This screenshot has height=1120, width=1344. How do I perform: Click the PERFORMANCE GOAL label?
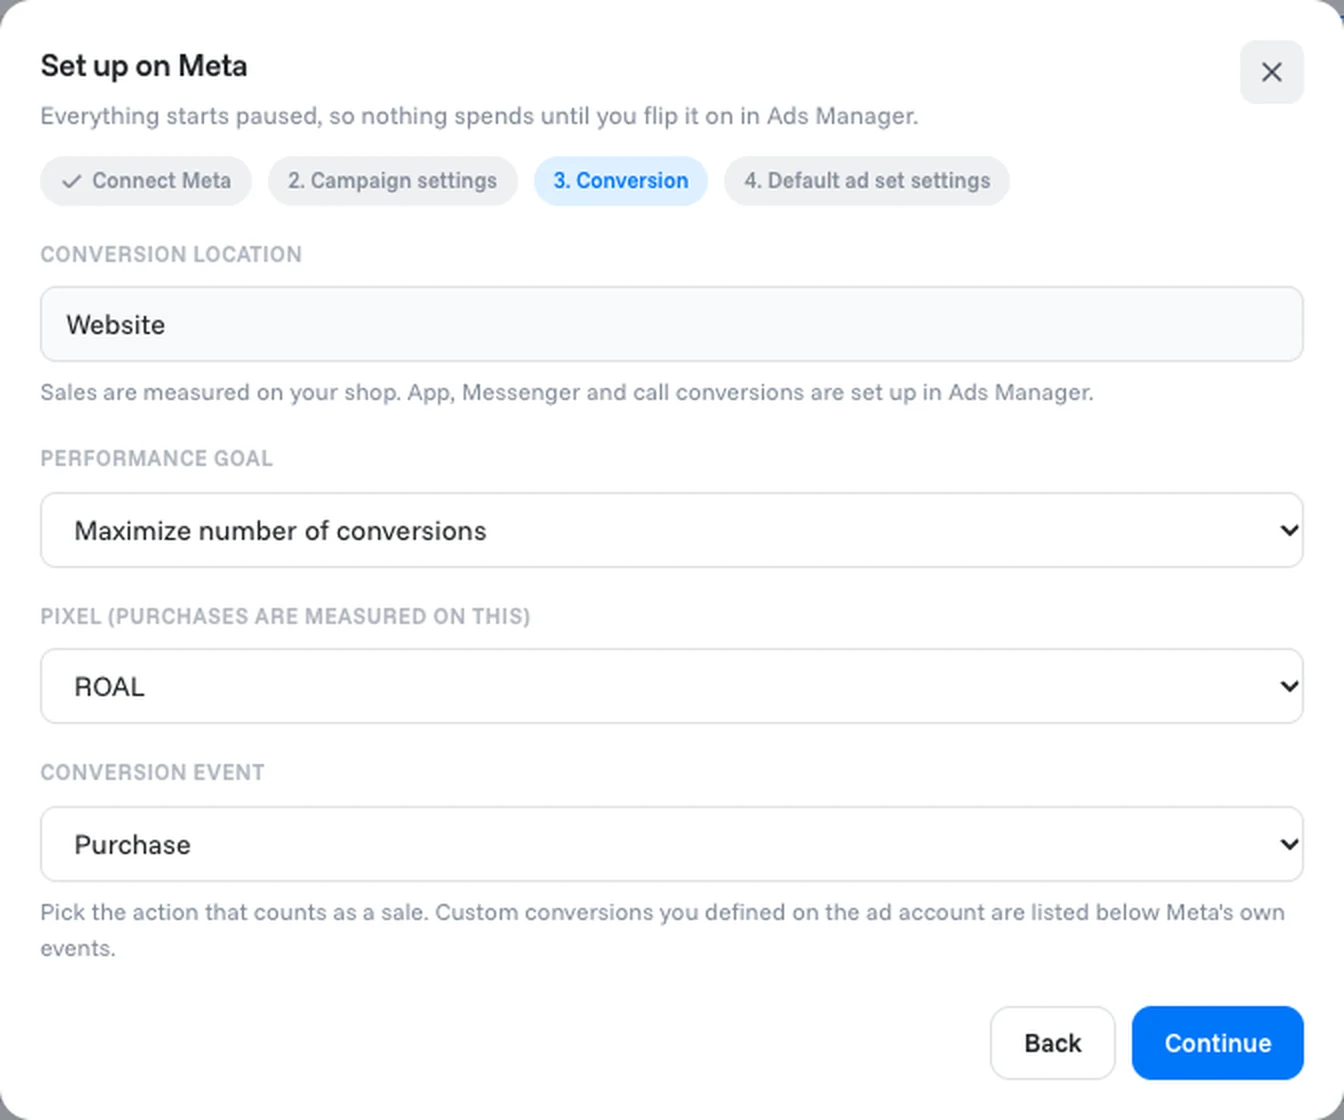pos(156,458)
